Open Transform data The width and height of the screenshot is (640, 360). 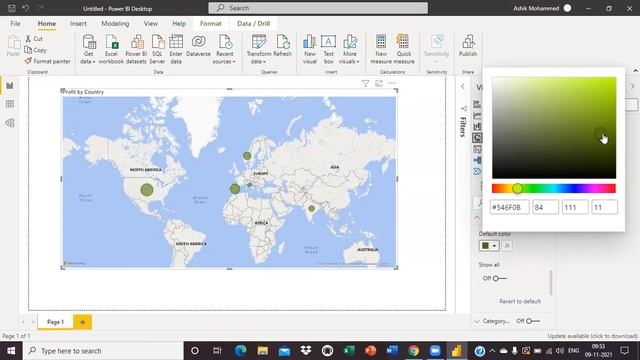(x=259, y=49)
